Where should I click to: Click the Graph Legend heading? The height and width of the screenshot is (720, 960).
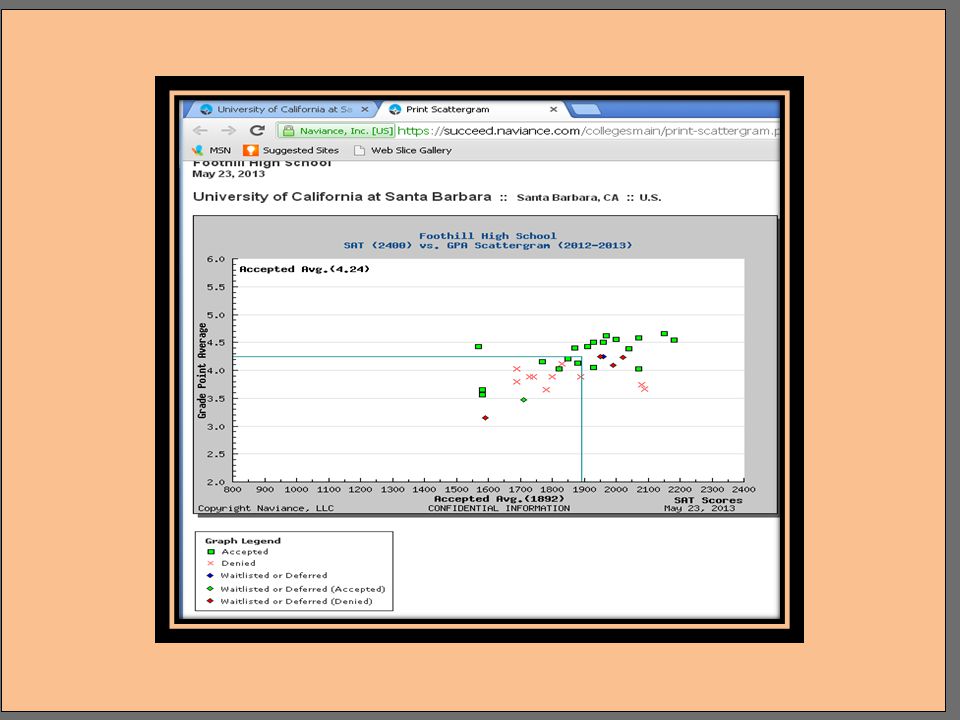pyautogui.click(x=242, y=541)
